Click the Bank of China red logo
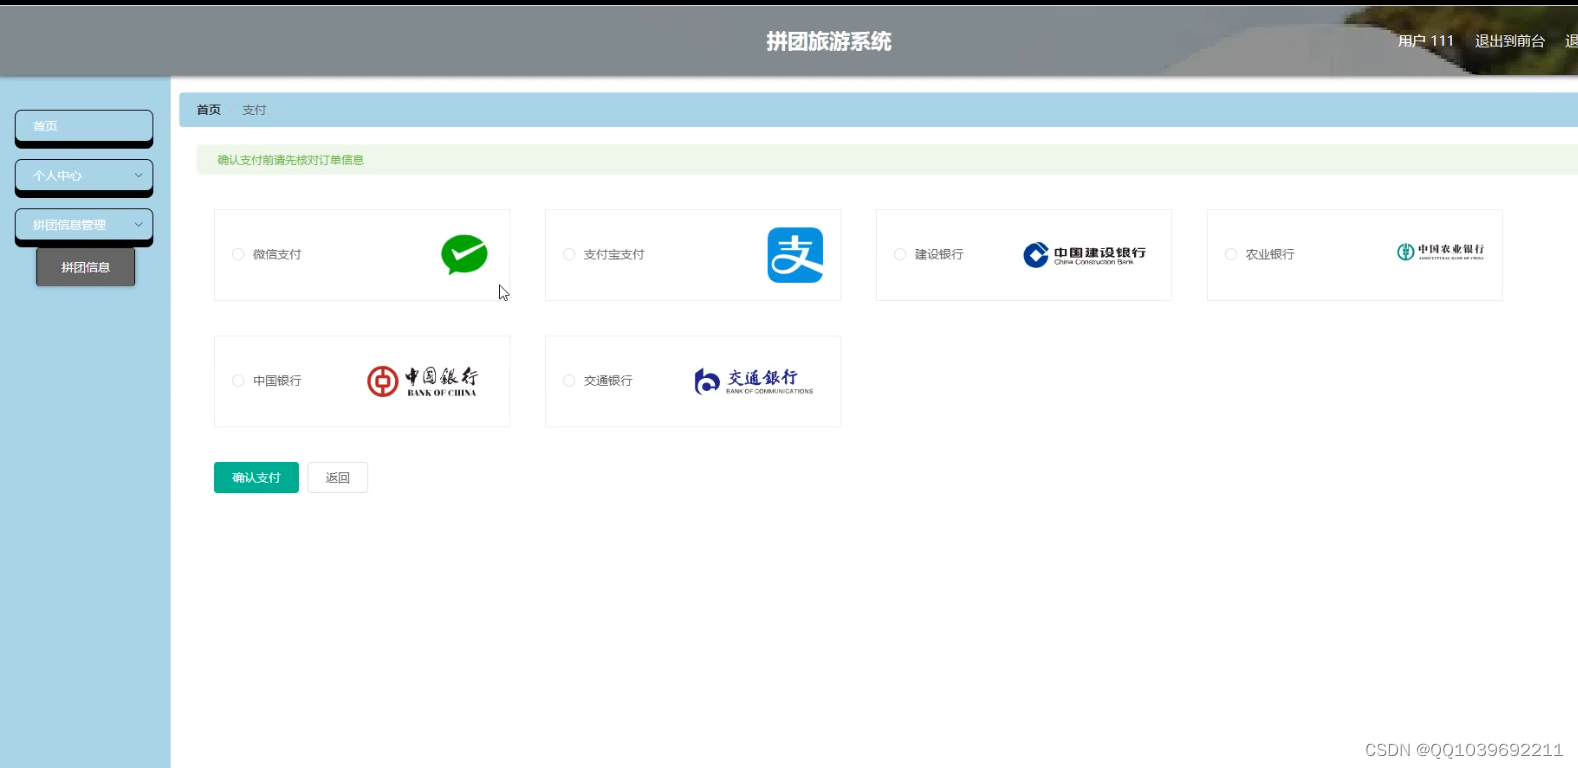 422,381
